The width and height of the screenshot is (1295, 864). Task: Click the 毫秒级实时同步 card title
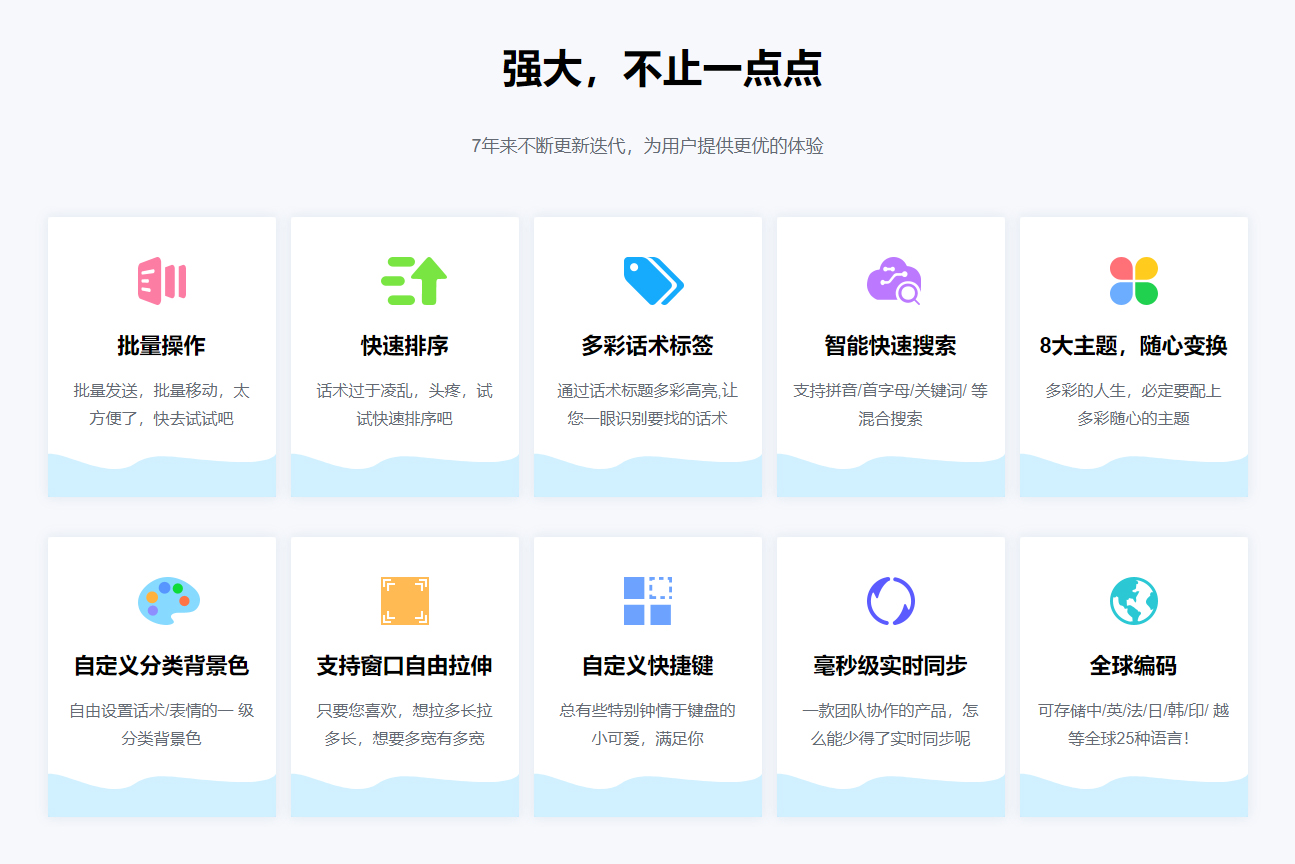point(890,665)
